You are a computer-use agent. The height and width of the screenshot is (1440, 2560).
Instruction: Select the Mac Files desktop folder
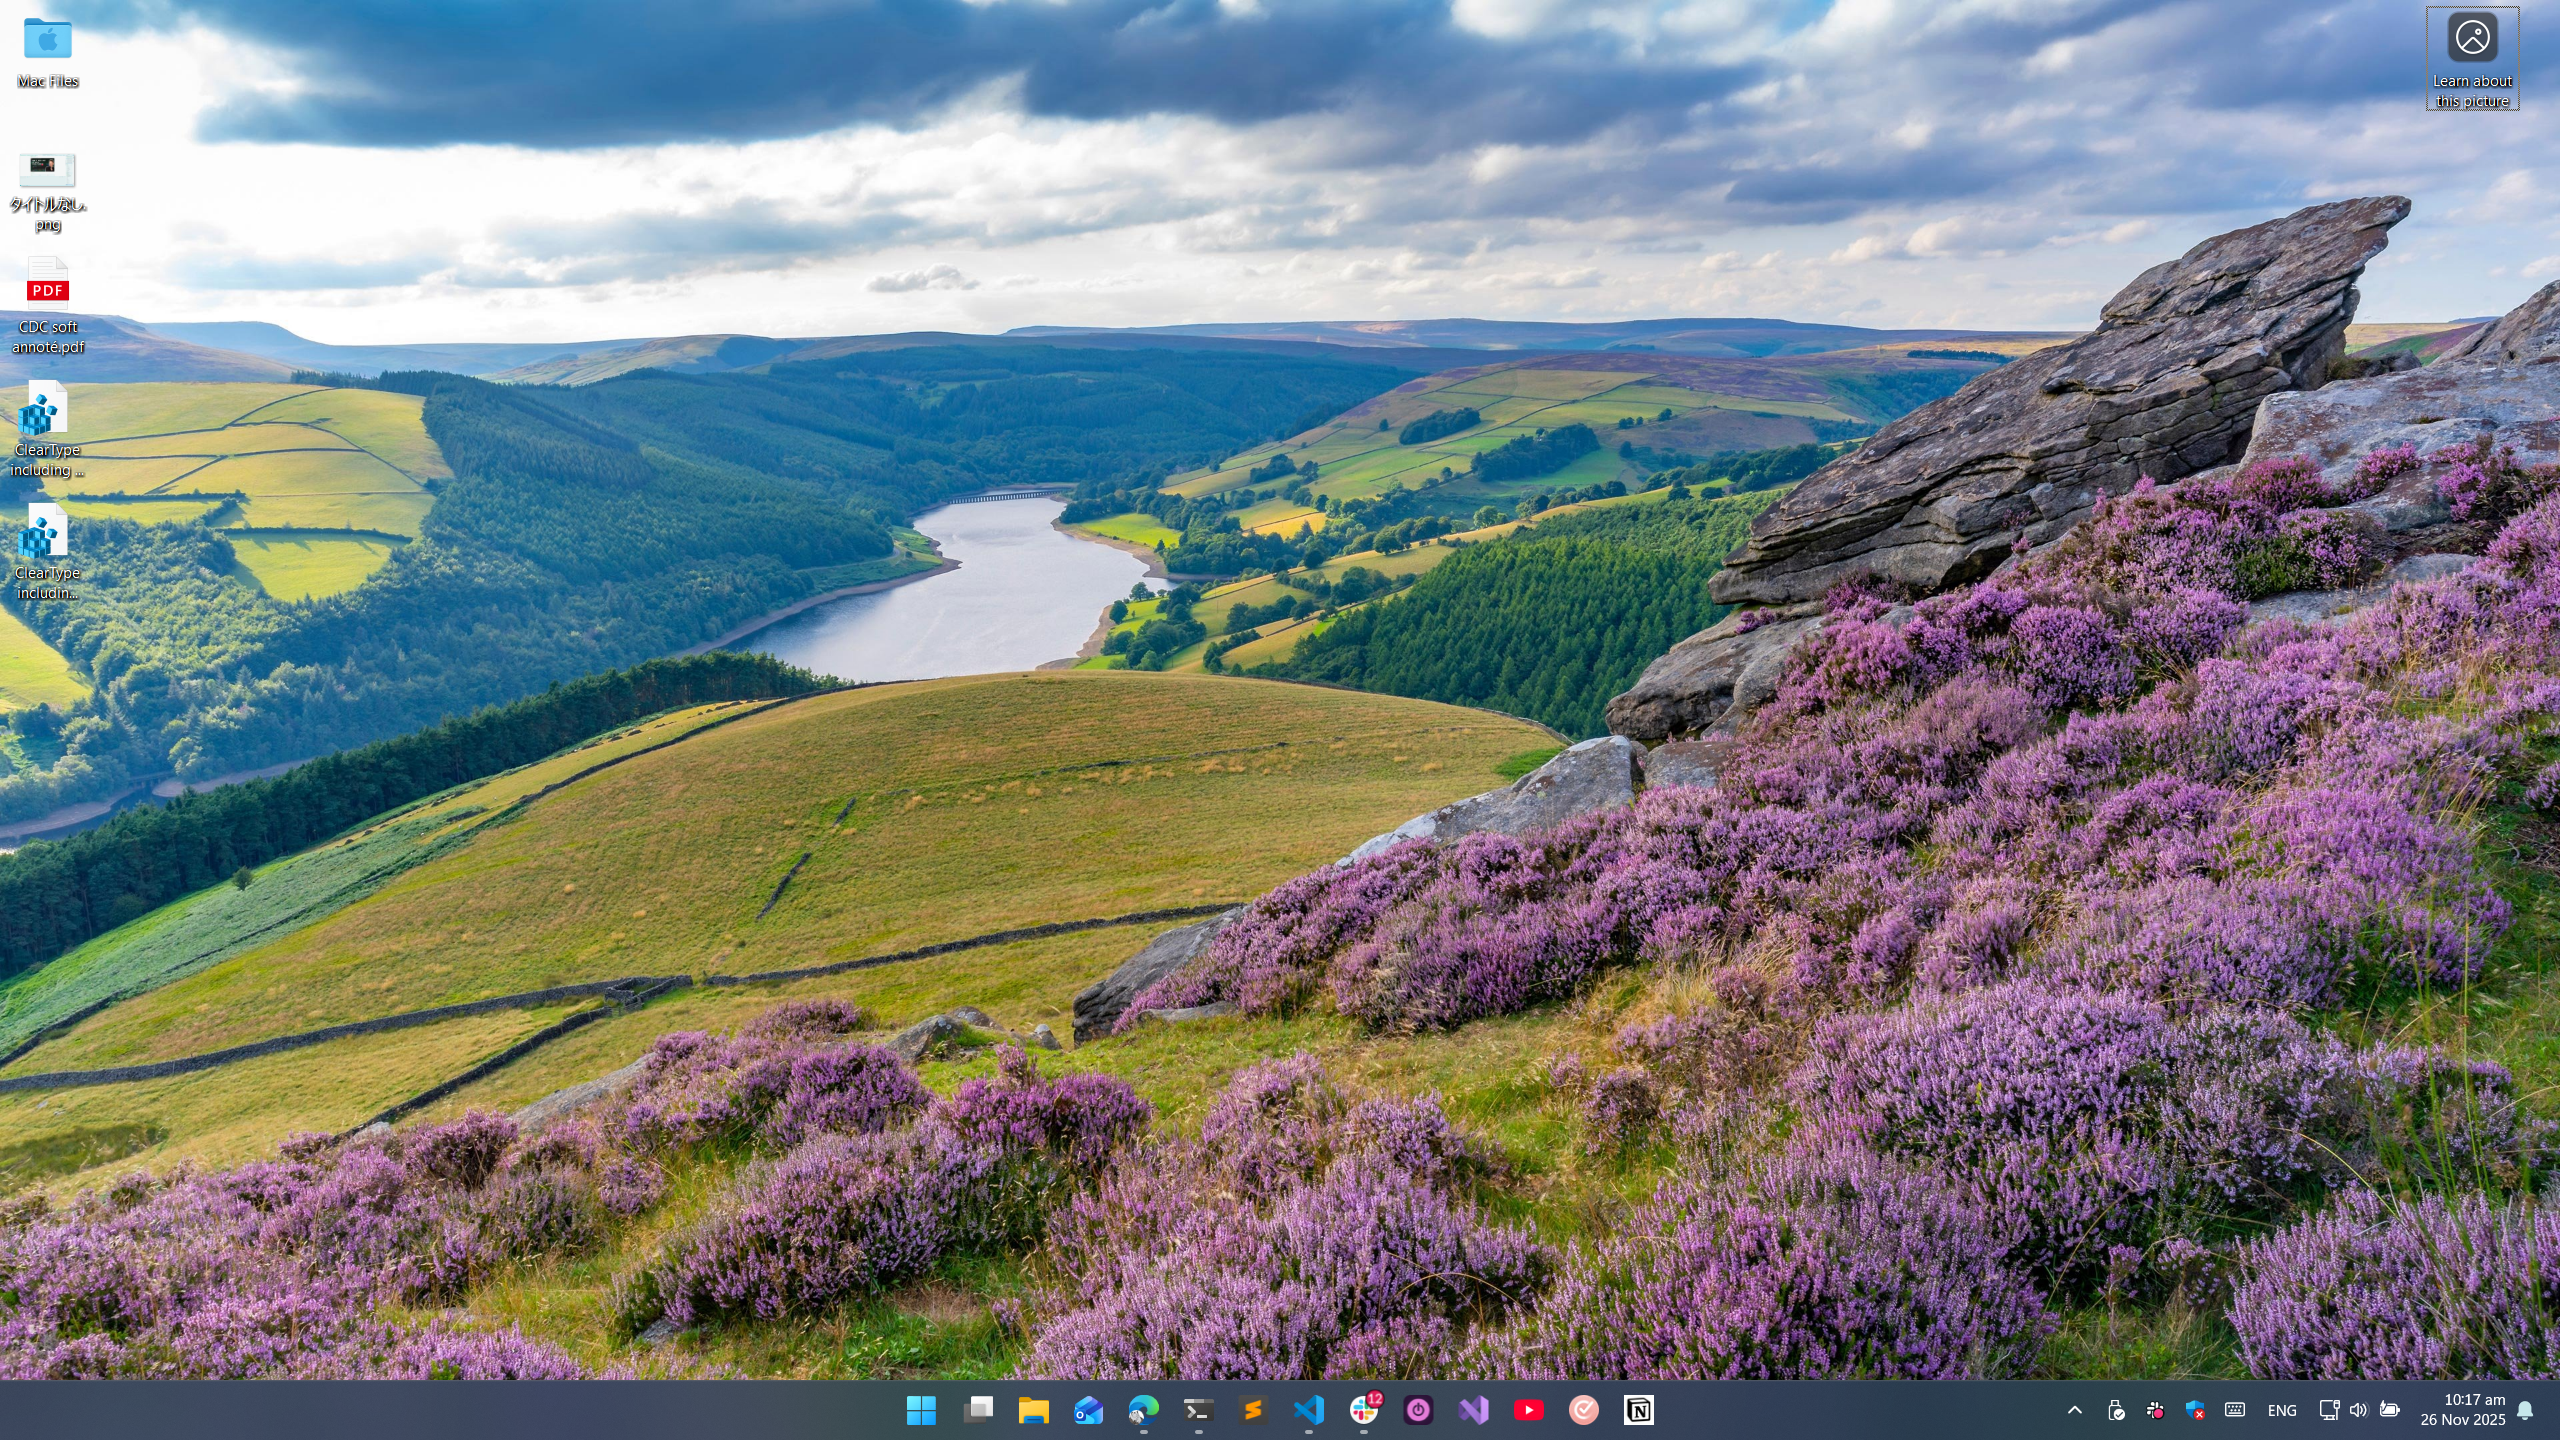point(47,52)
